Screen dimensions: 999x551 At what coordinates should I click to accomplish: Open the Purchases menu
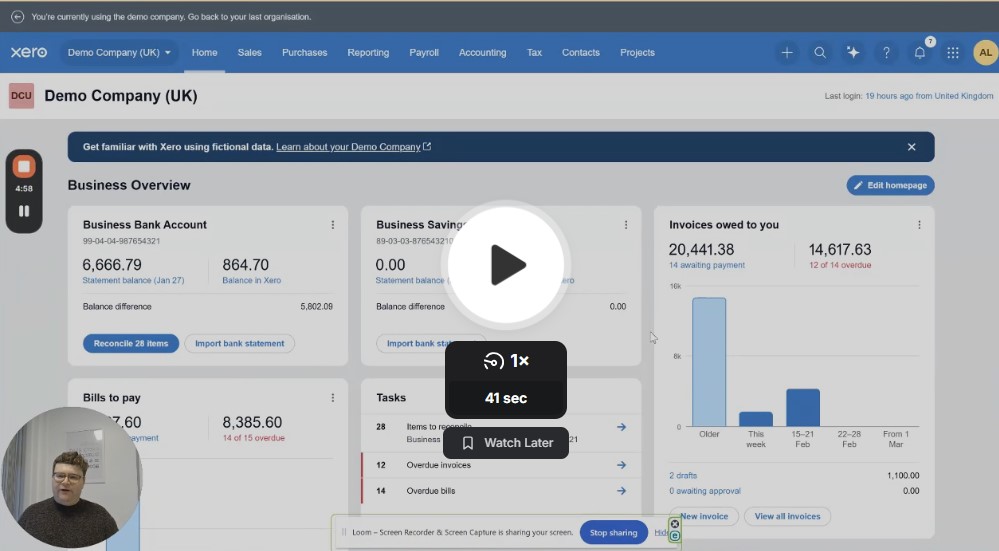click(305, 53)
